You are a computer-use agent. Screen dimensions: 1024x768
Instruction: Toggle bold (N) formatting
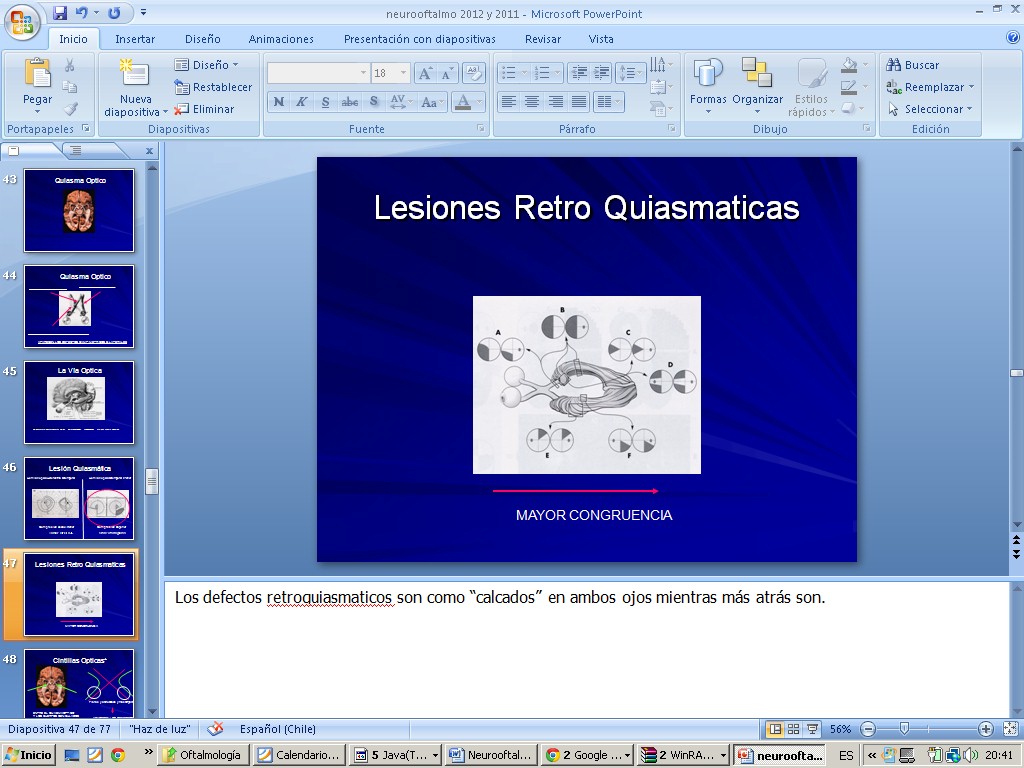tap(278, 102)
